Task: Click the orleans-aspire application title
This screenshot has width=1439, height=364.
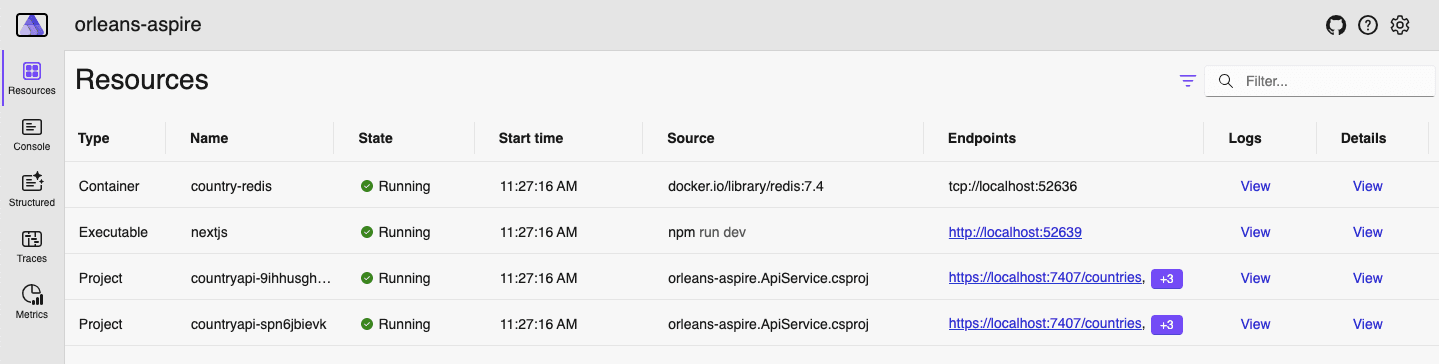Action: pos(138,25)
